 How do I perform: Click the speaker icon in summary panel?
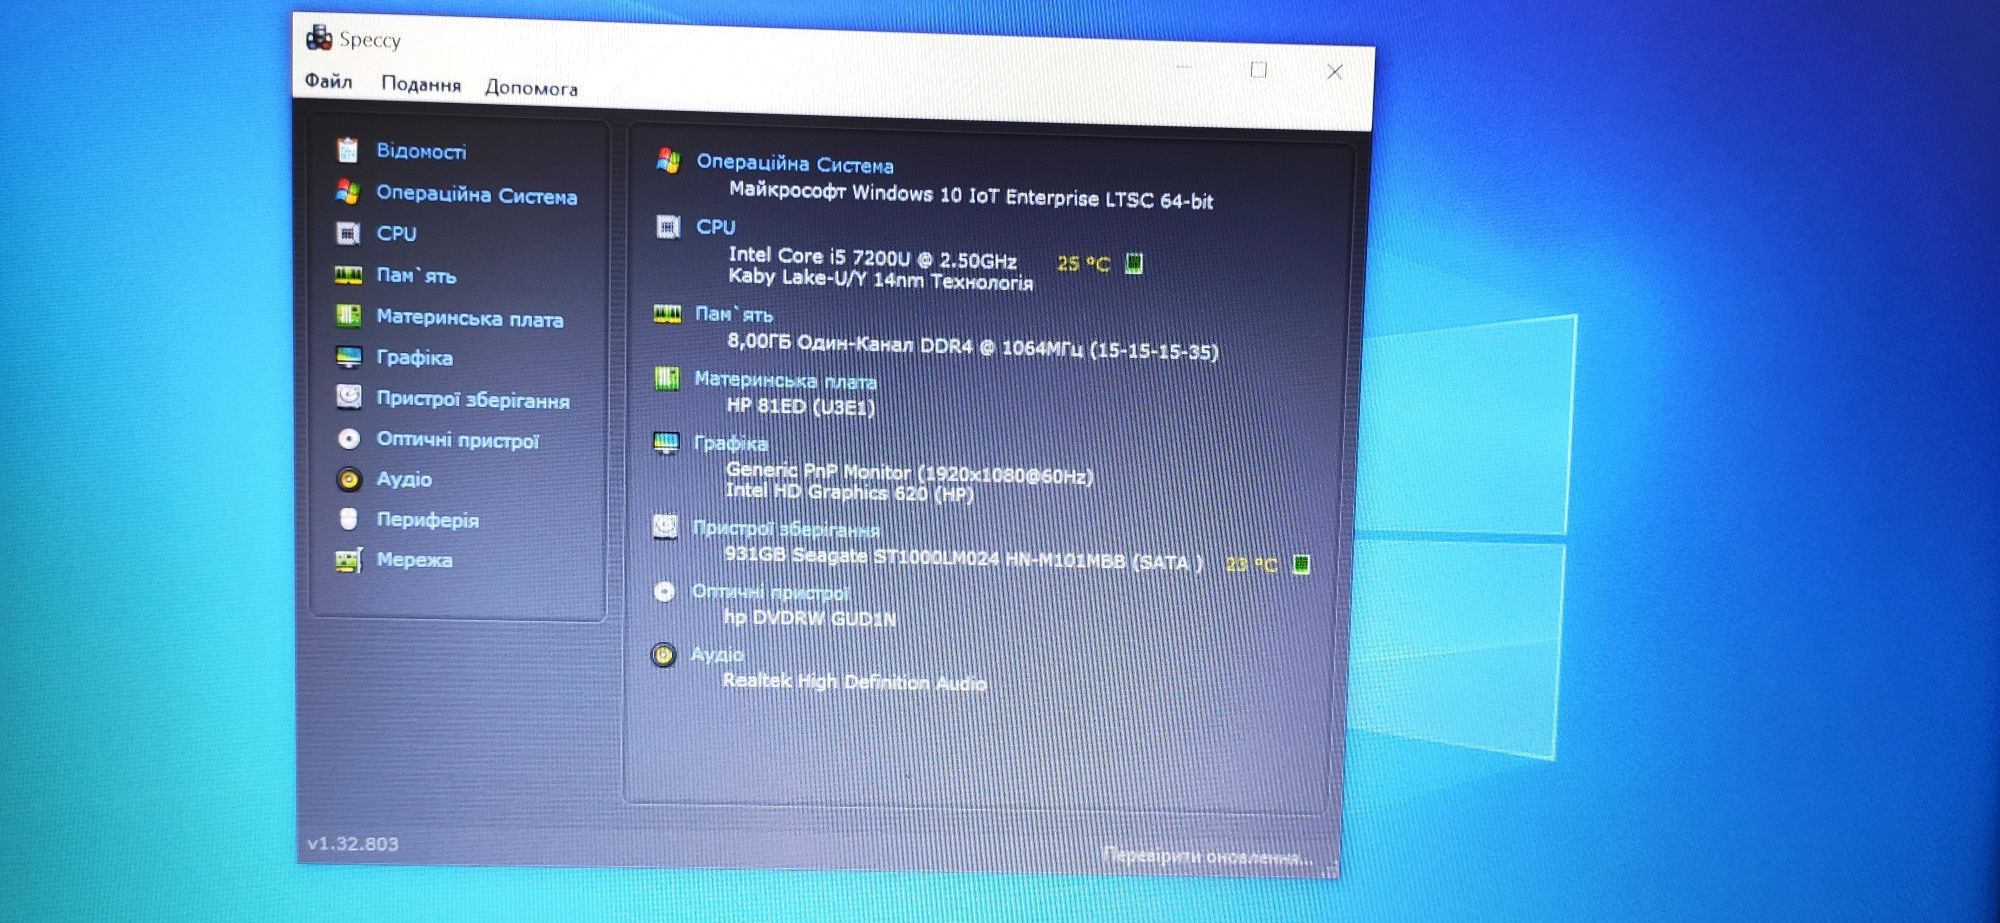(x=664, y=655)
